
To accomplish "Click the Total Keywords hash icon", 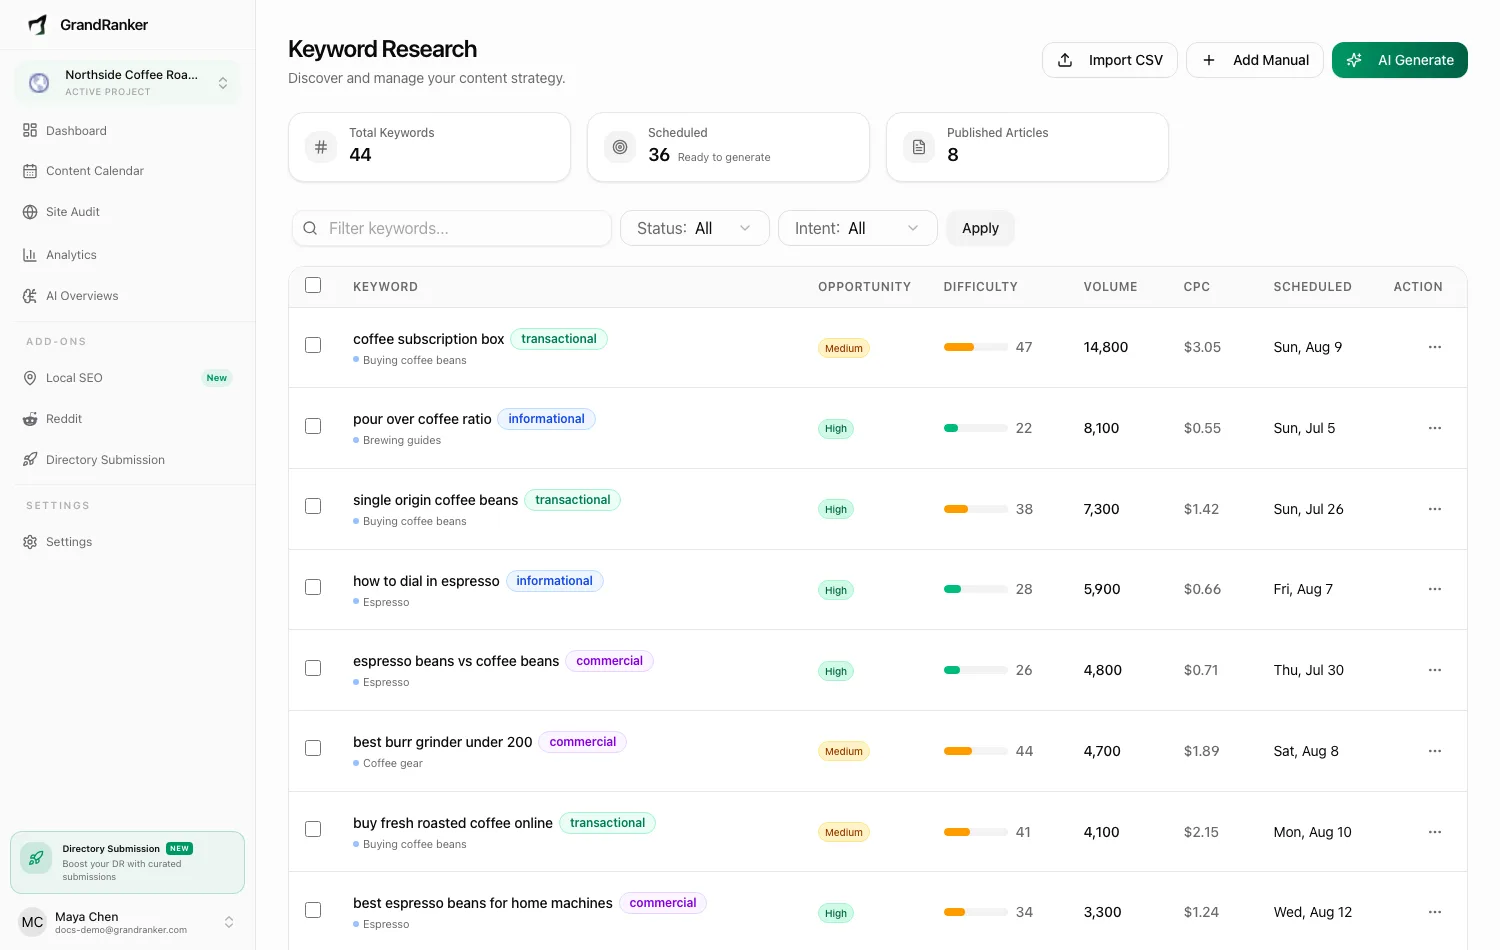I will [321, 147].
